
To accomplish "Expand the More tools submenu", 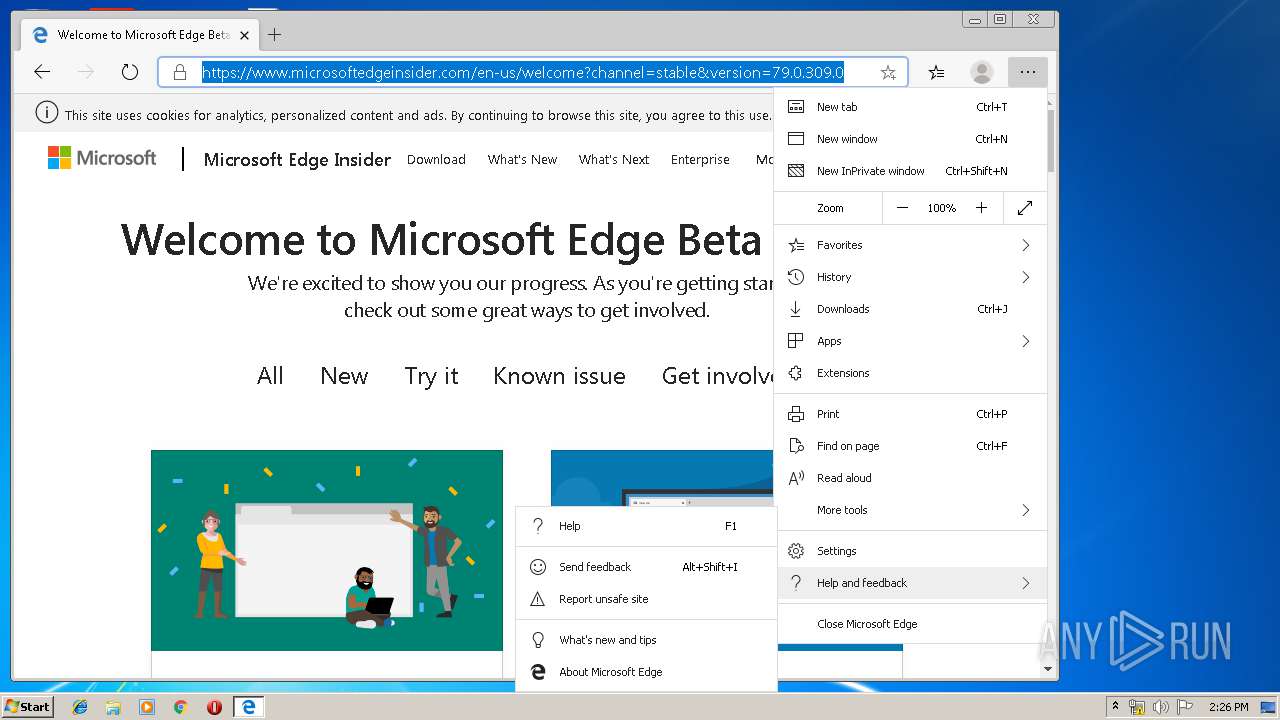I will click(x=911, y=510).
